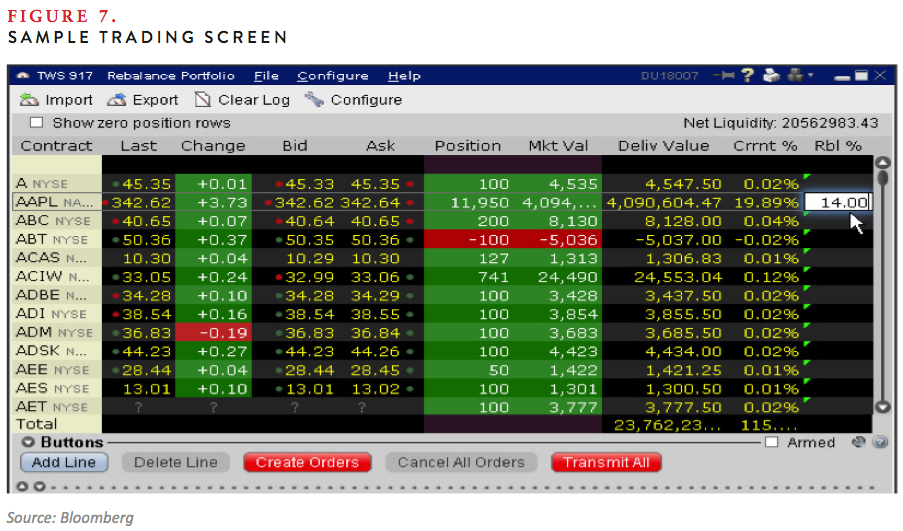
Task: Click the Rbl % input field showing 14.00
Action: (837, 202)
